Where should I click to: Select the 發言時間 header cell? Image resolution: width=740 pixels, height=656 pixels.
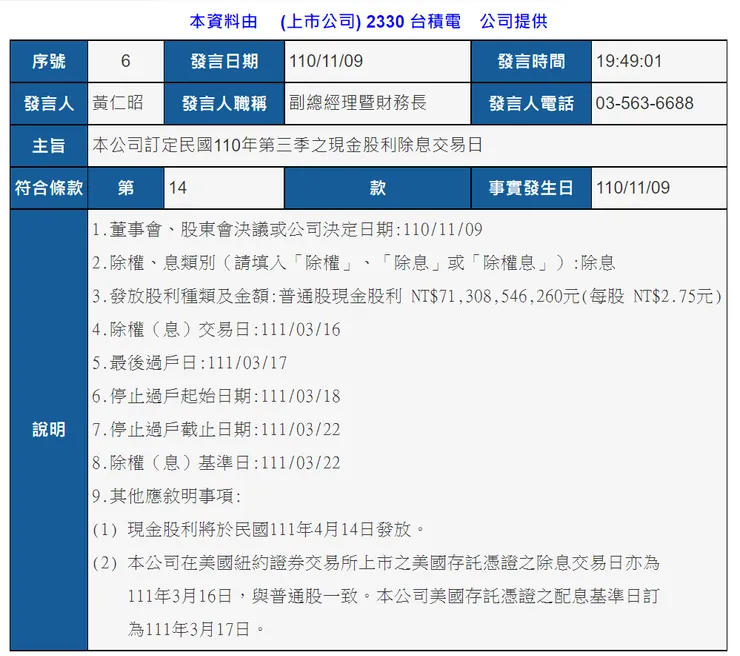531,61
